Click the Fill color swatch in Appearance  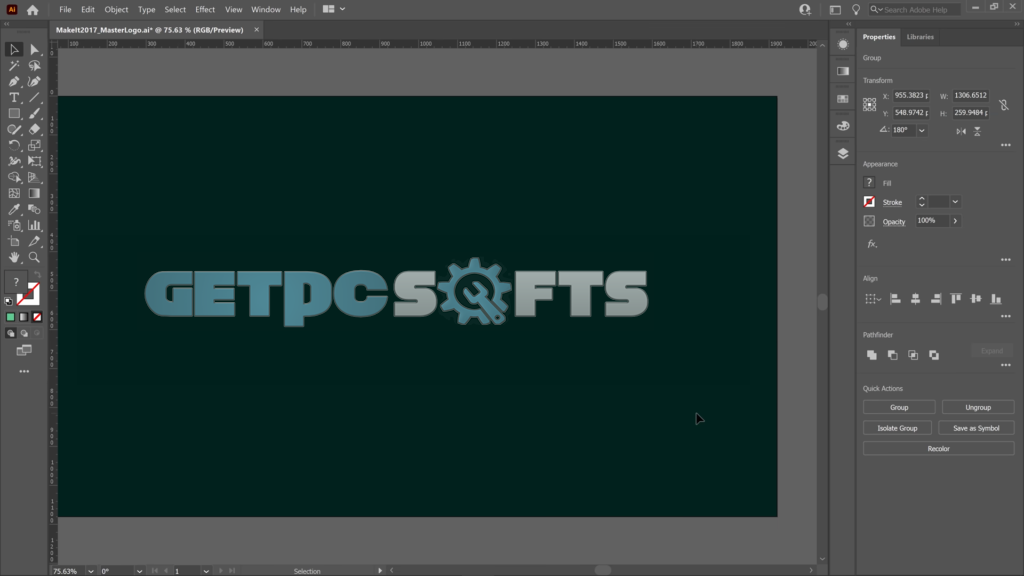tap(869, 183)
